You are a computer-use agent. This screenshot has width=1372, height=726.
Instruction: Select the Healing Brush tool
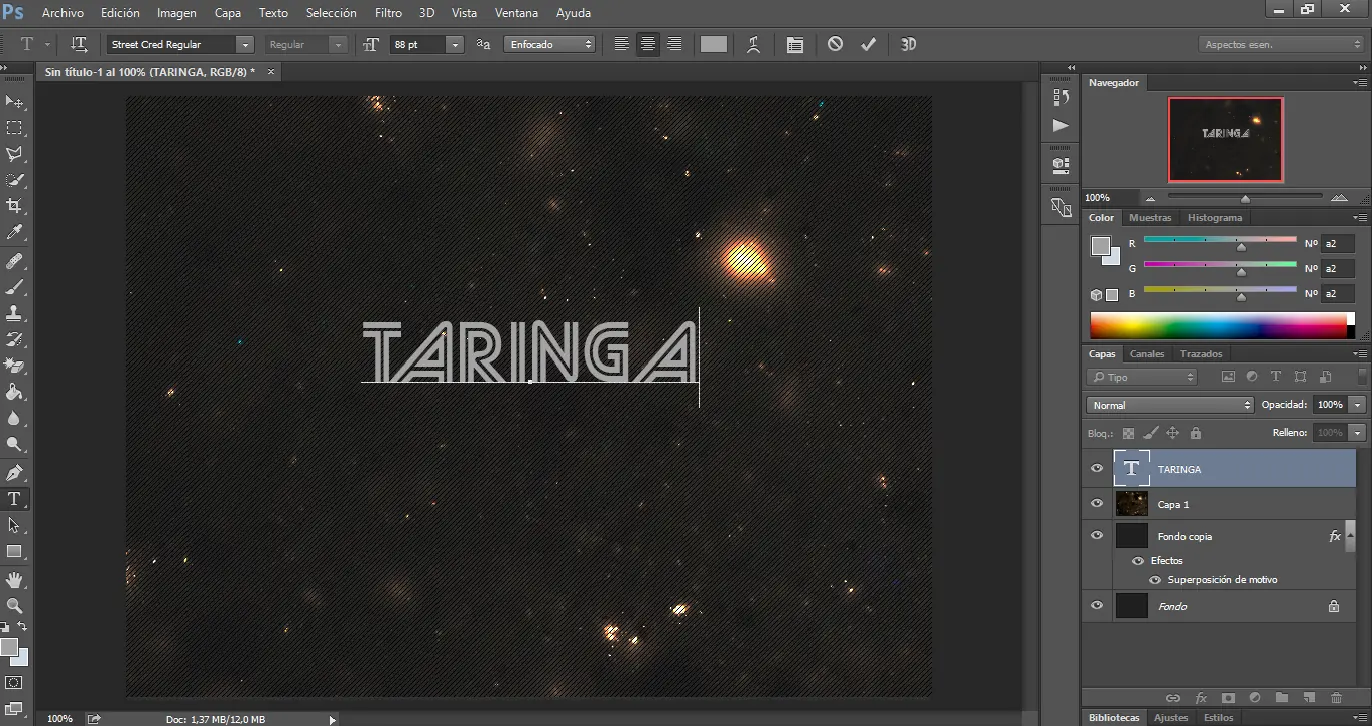click(x=14, y=261)
